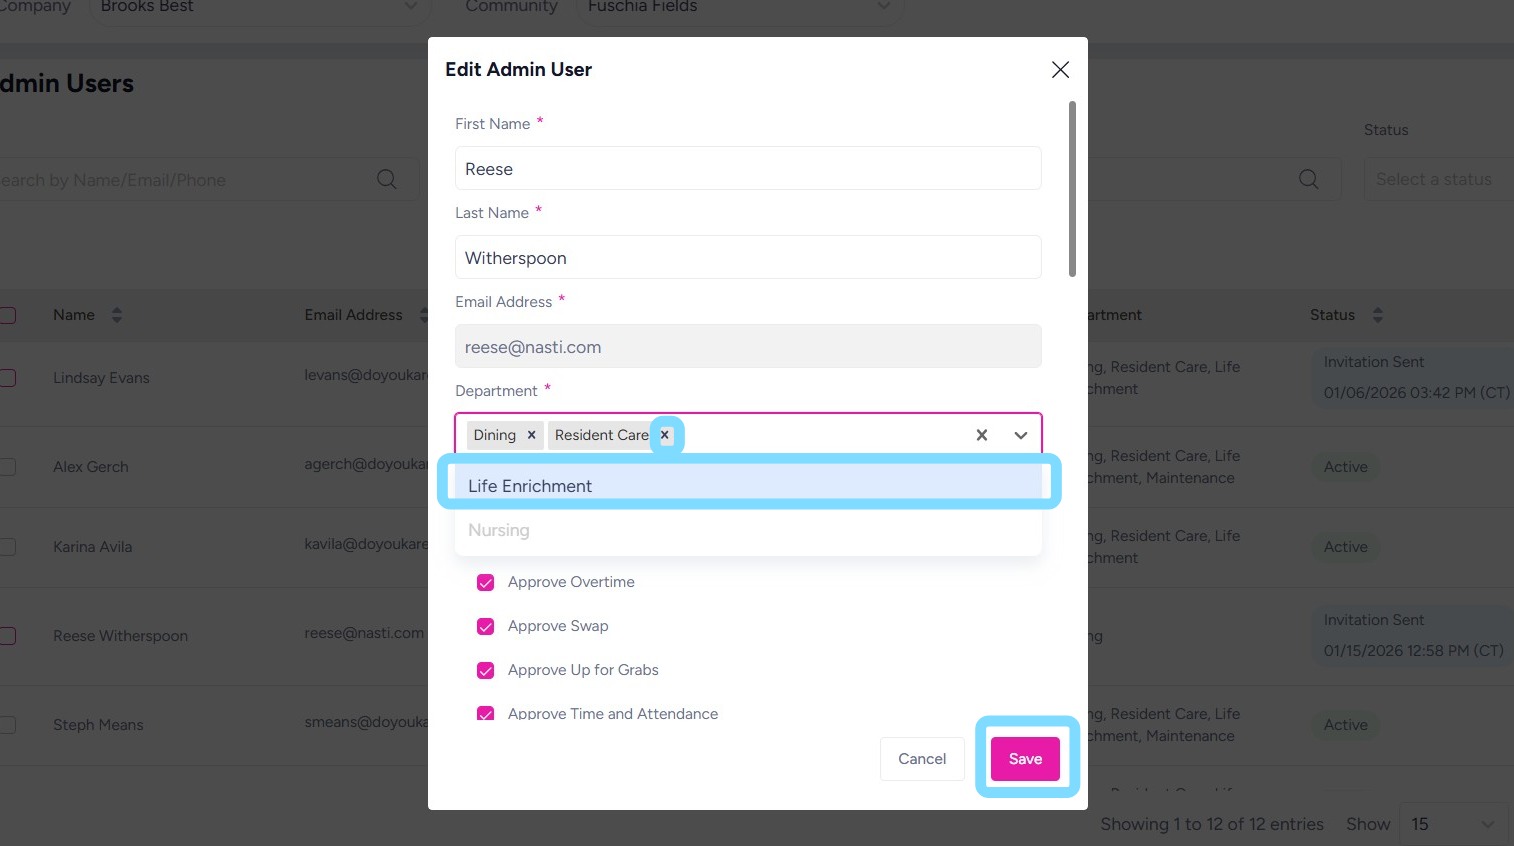
Task: Remove the Dining department tag
Action: (531, 435)
